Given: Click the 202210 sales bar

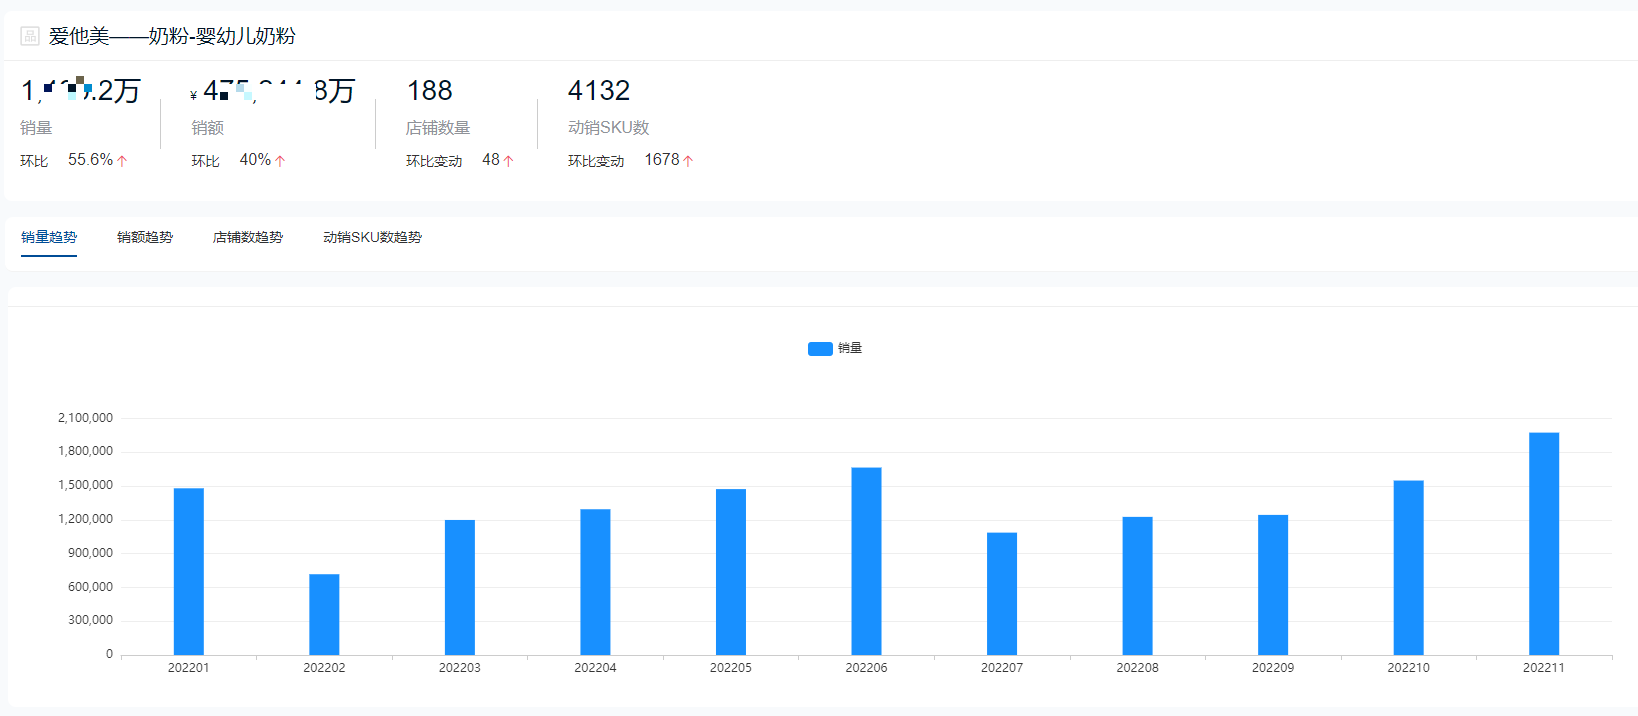Looking at the screenshot, I should [1408, 567].
